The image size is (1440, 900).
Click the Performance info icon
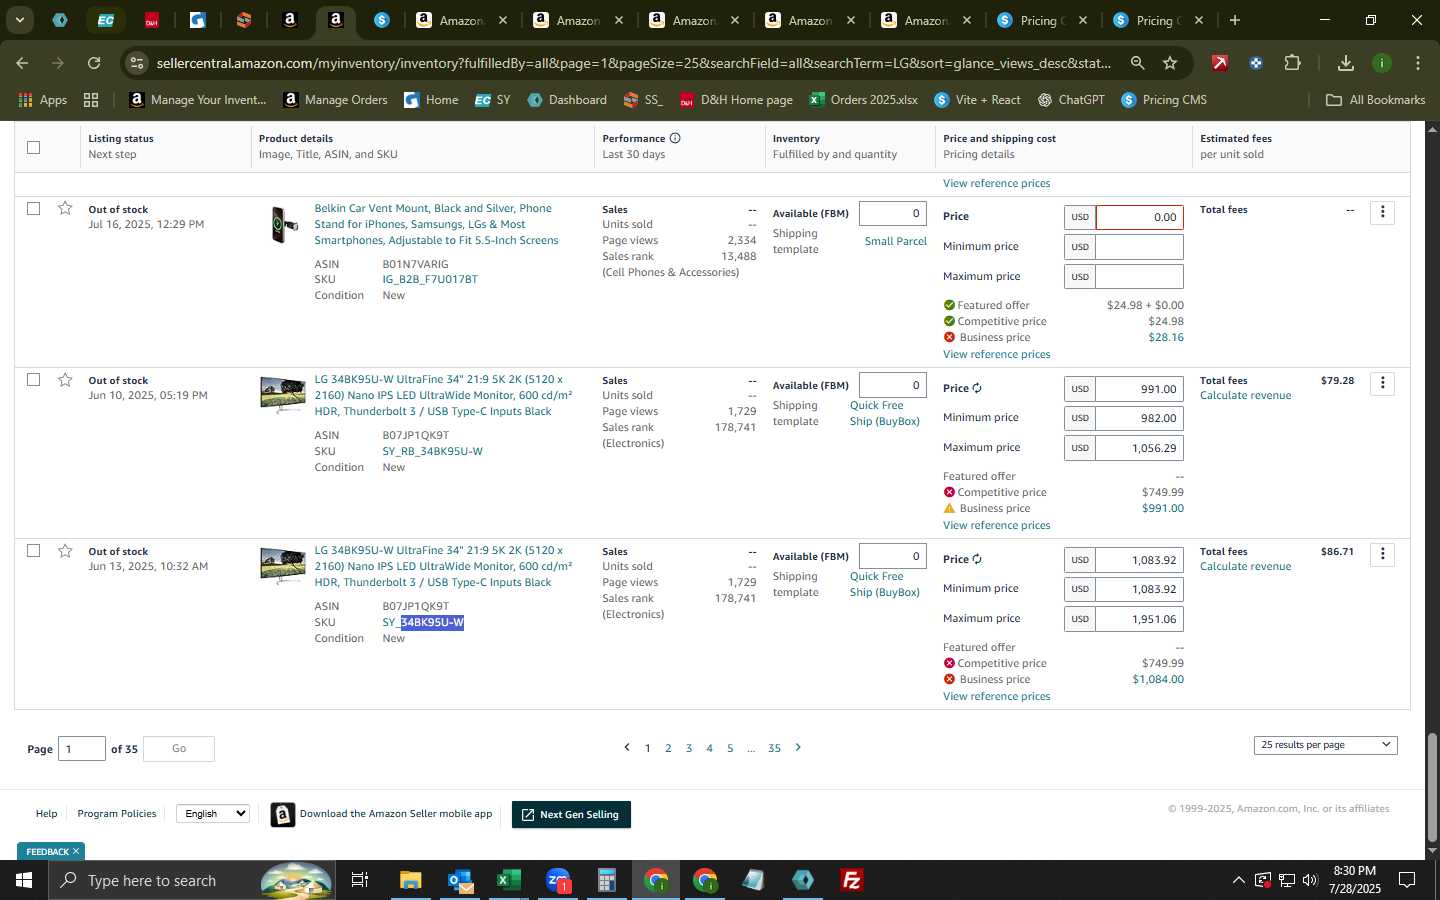675,138
